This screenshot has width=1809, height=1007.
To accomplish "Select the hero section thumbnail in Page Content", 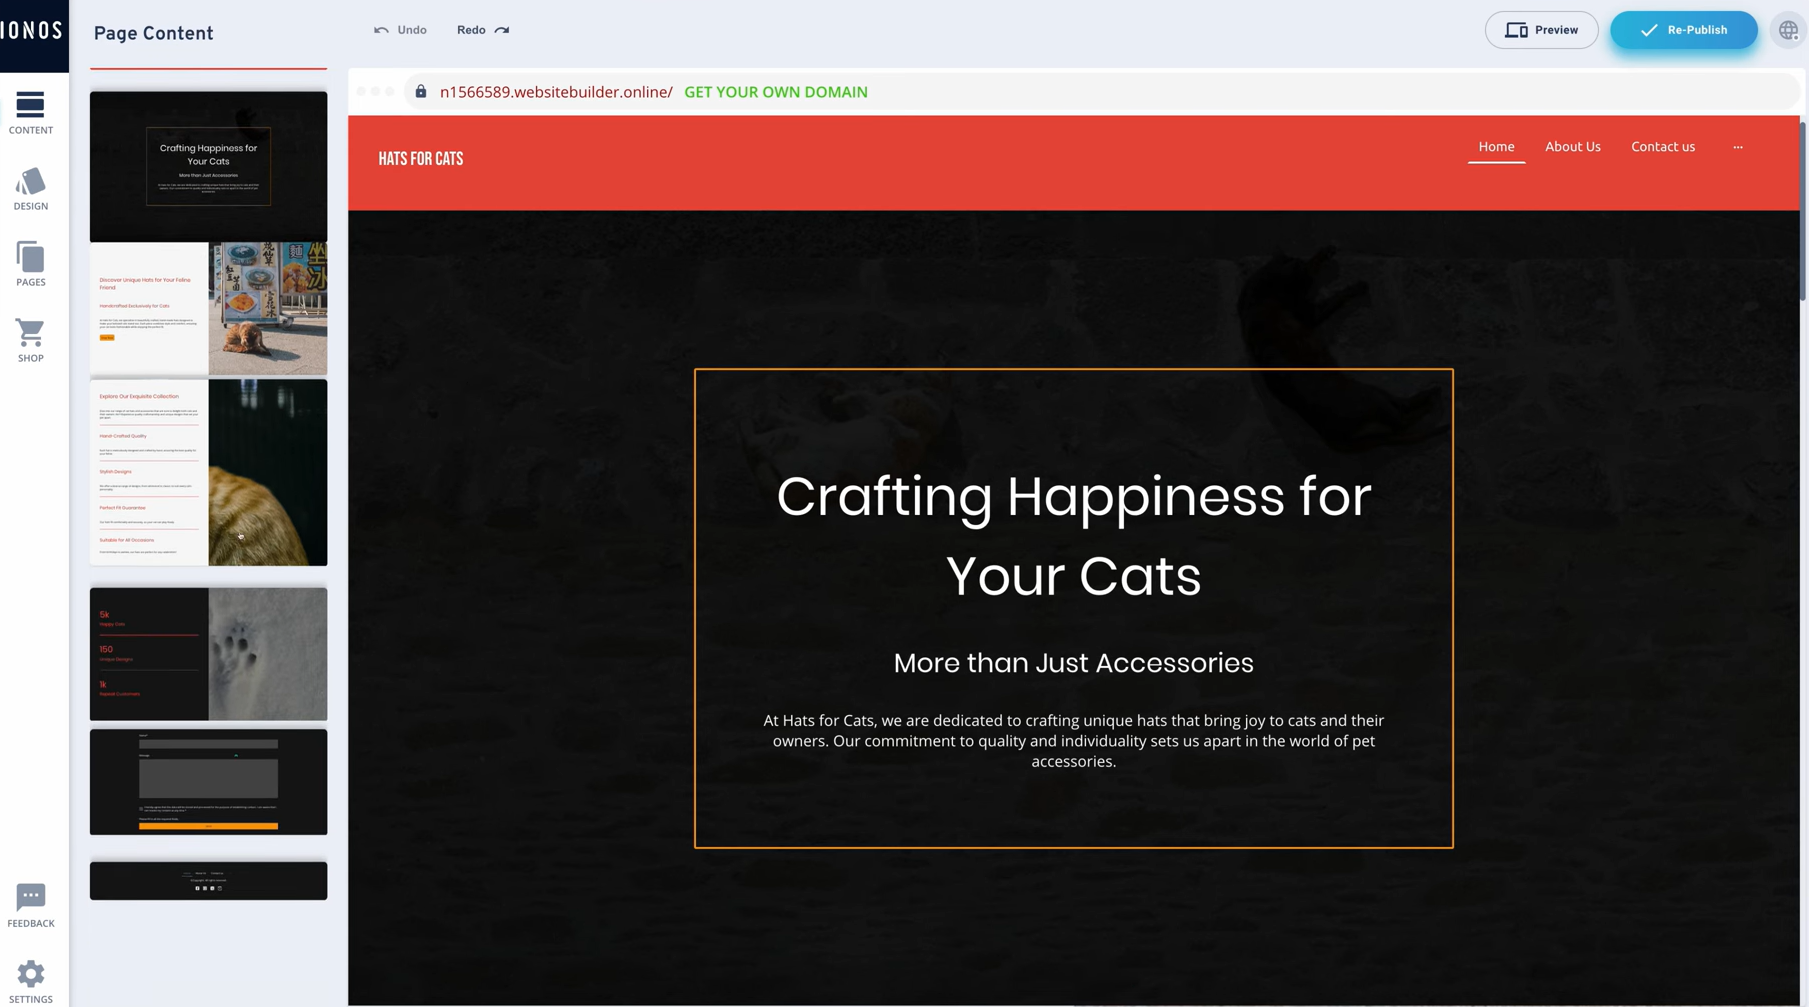I will pos(208,166).
